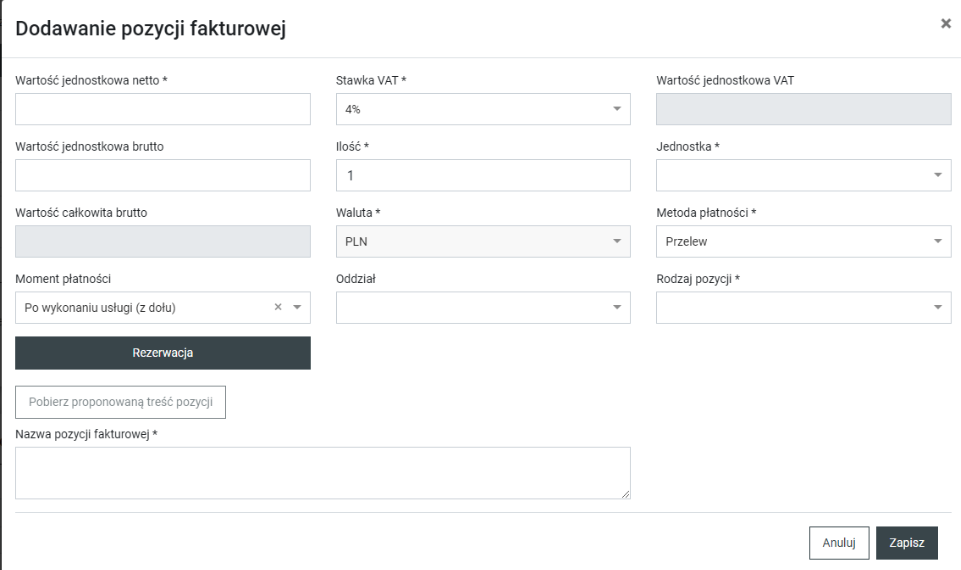Screen dimensions: 961x570
Task: Click the Wartość całkowita brutto field
Action: [x=163, y=241]
